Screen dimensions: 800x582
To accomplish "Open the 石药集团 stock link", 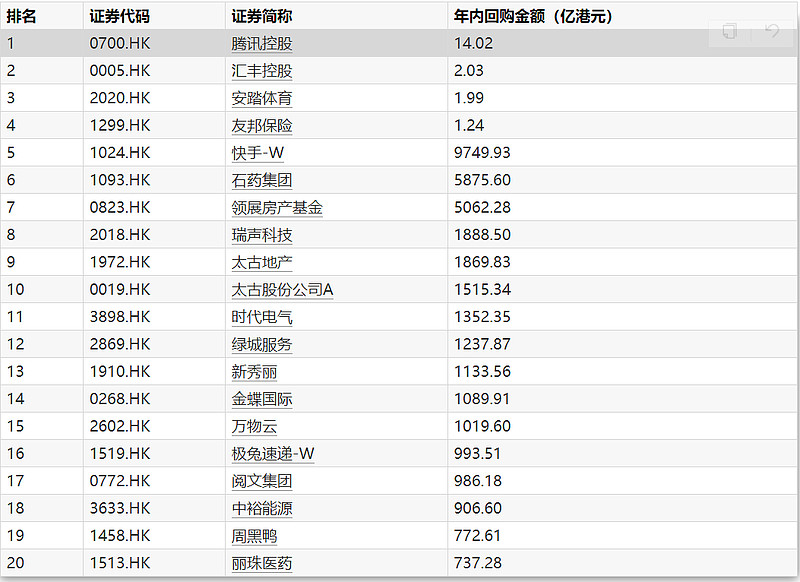I will point(262,180).
